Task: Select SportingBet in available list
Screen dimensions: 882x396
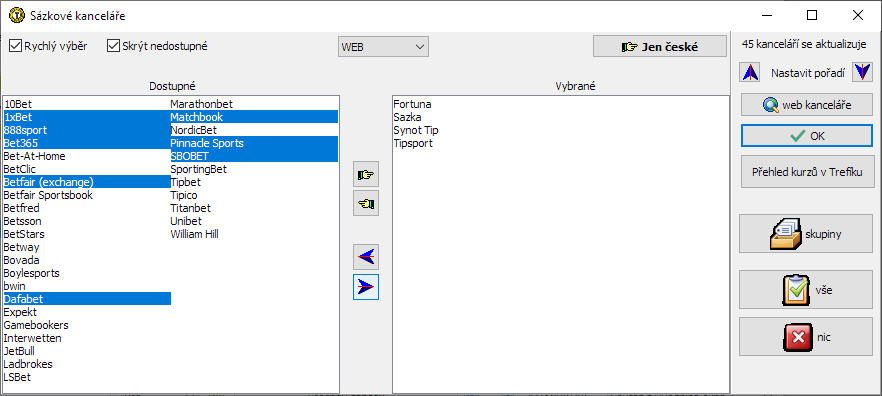Action: (254, 169)
